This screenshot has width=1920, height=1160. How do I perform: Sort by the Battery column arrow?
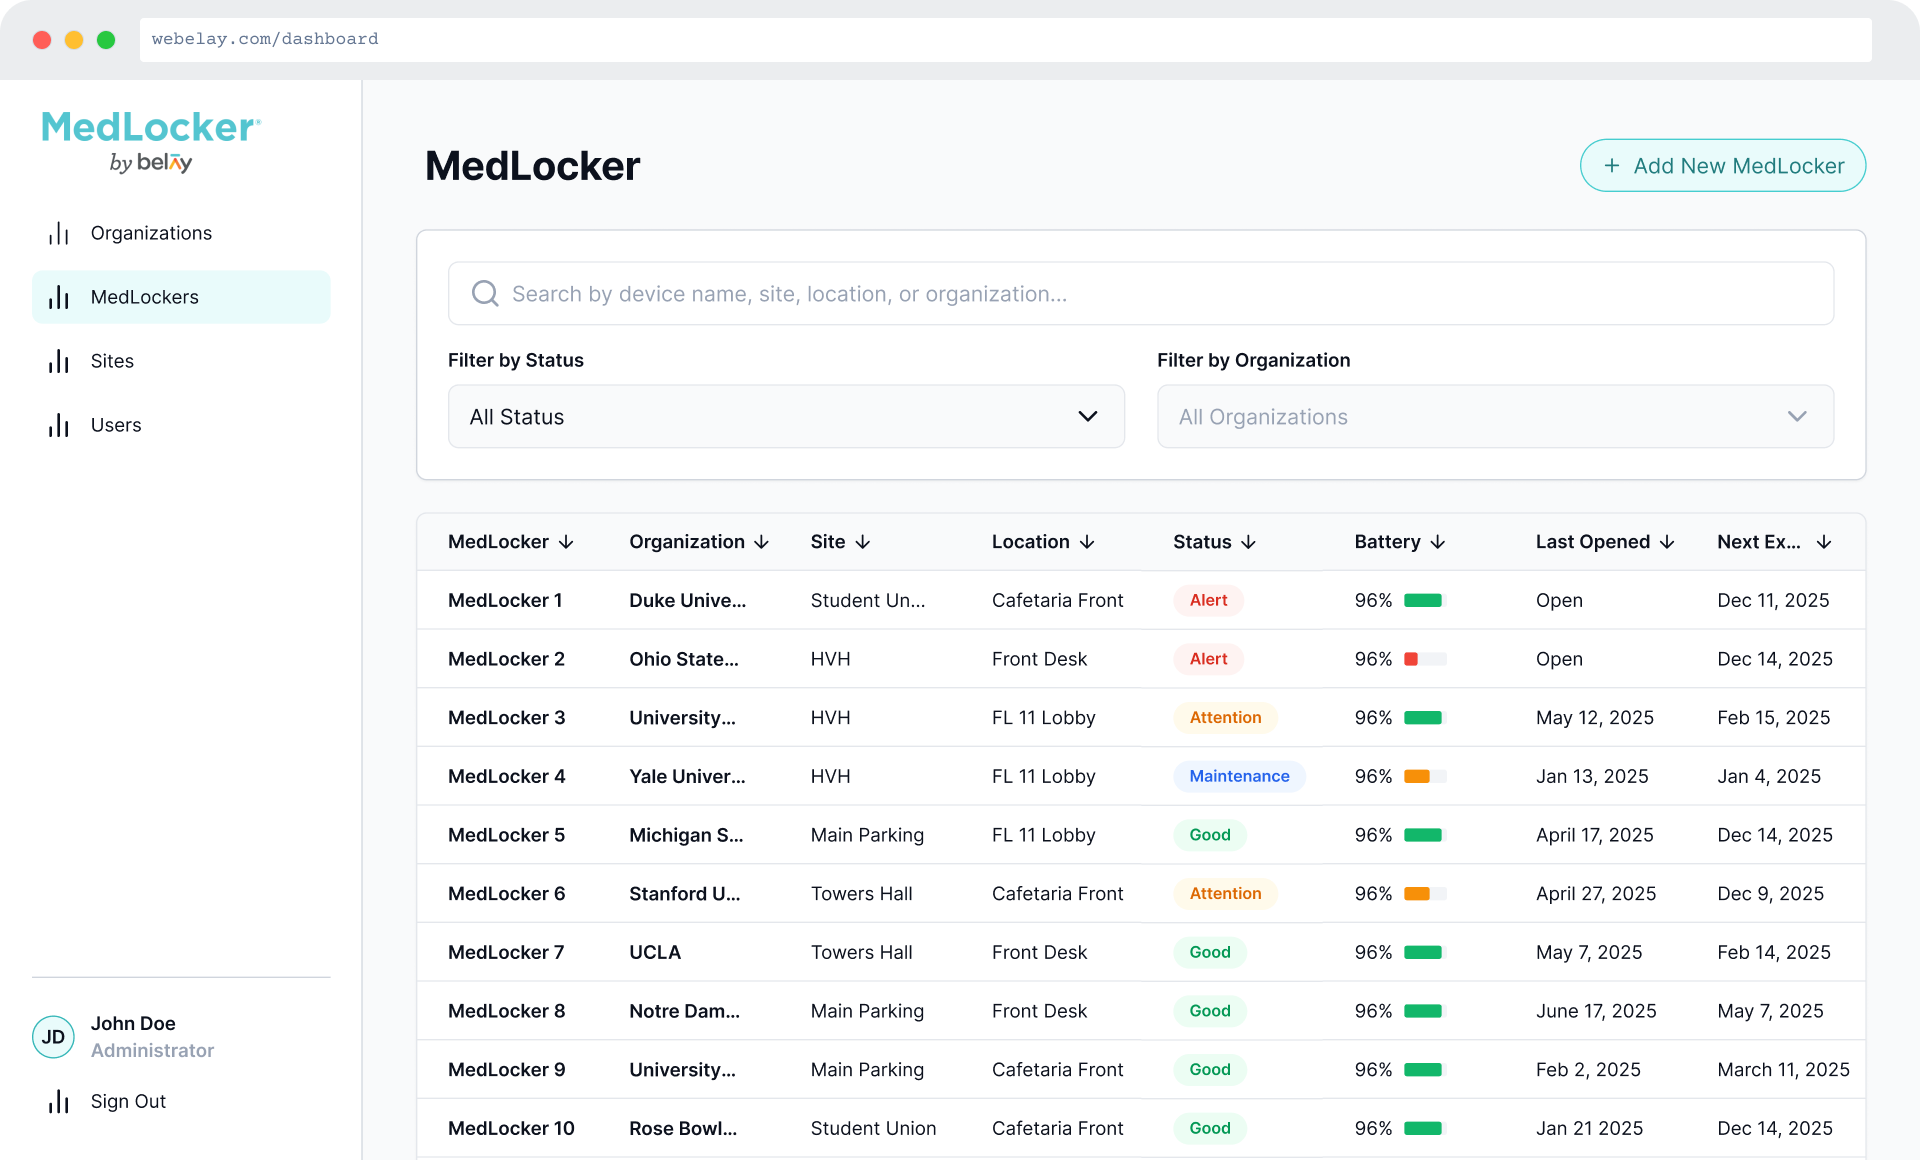(1438, 542)
